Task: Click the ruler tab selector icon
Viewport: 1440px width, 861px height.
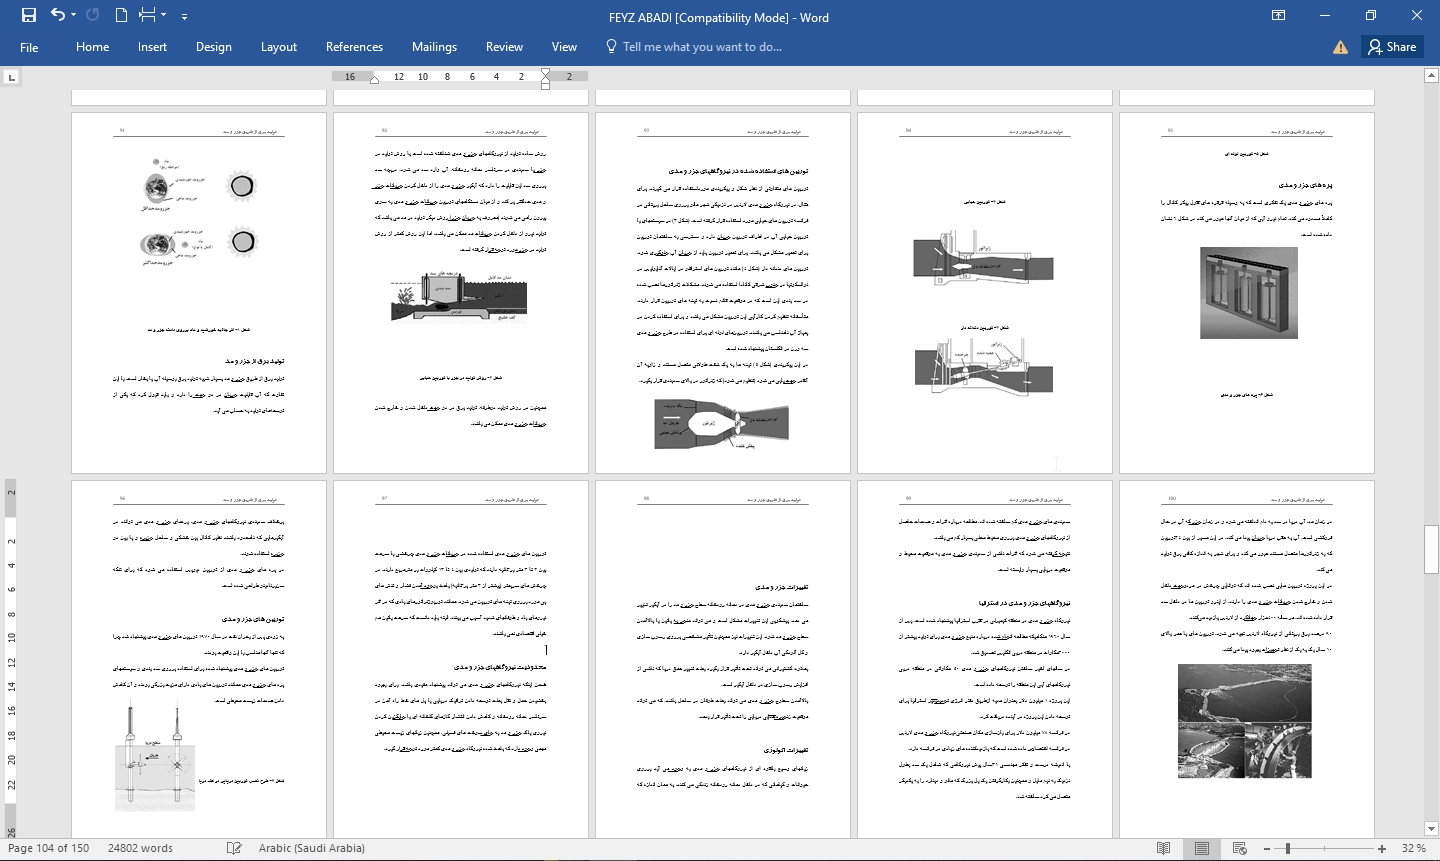Action: [x=11, y=77]
